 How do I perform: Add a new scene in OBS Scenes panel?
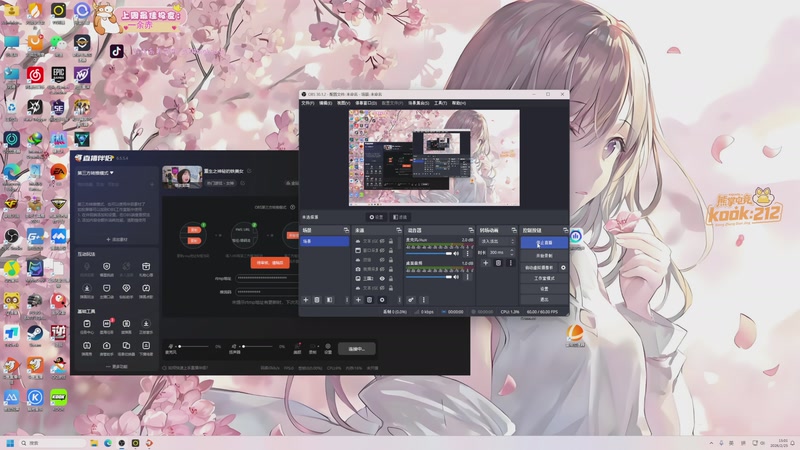(306, 300)
